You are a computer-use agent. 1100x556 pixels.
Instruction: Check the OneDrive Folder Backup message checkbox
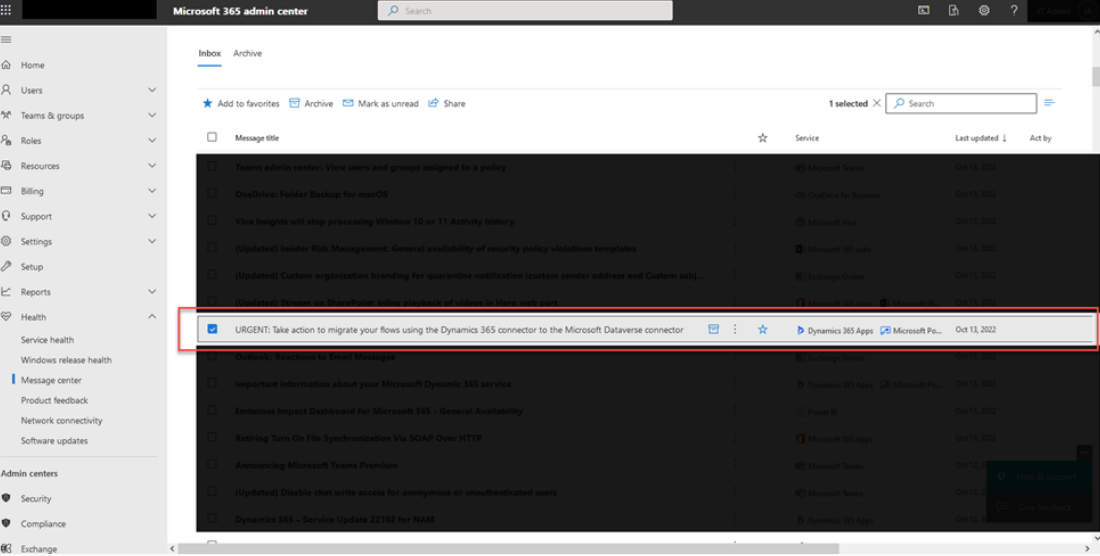tap(212, 194)
